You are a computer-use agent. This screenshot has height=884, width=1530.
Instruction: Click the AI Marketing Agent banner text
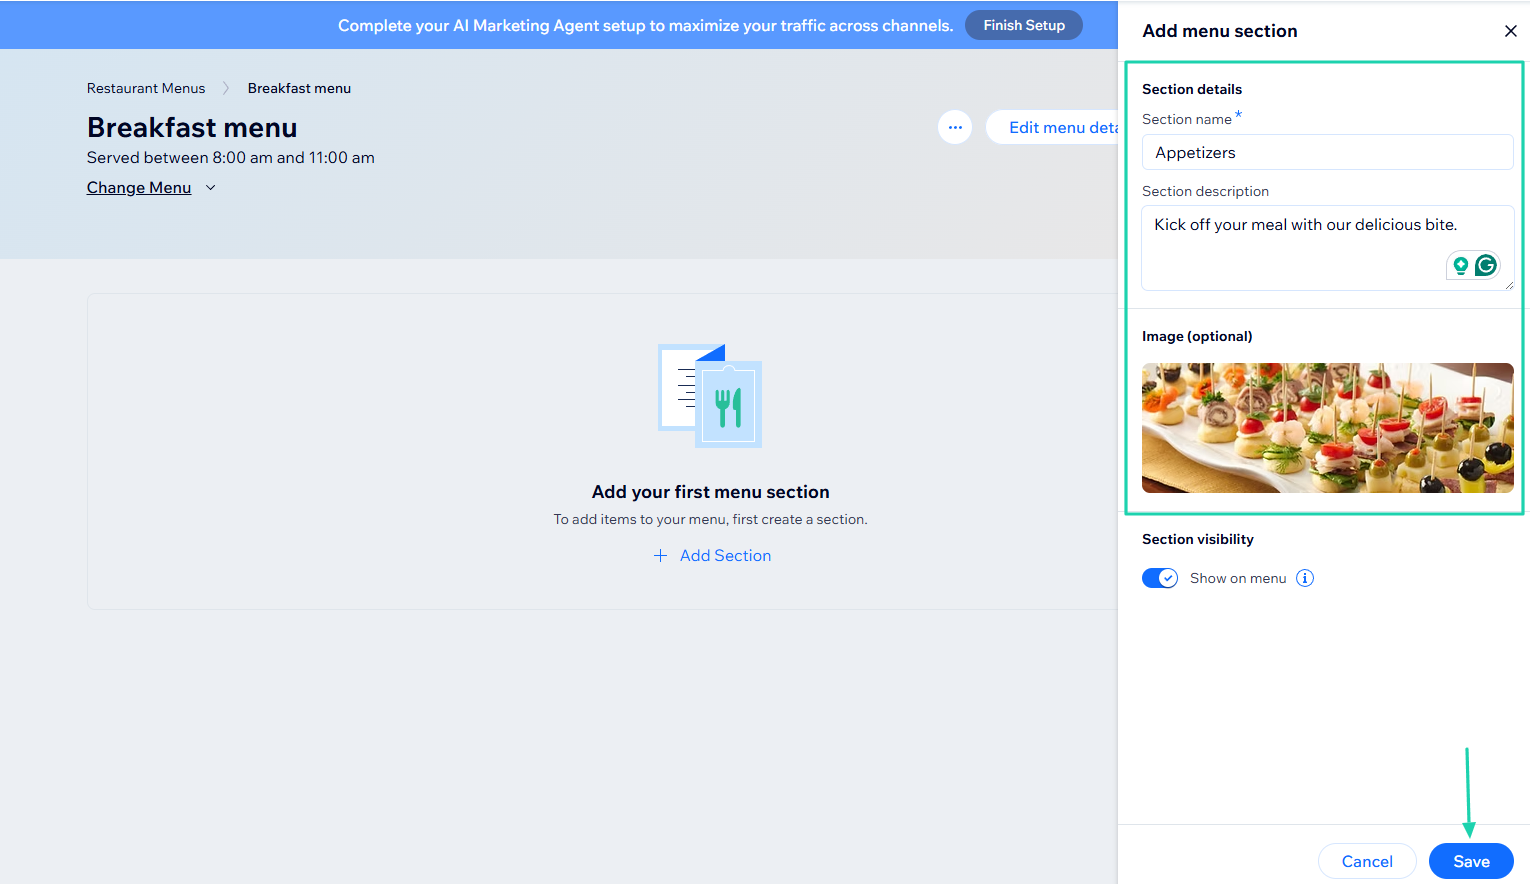[x=645, y=25]
